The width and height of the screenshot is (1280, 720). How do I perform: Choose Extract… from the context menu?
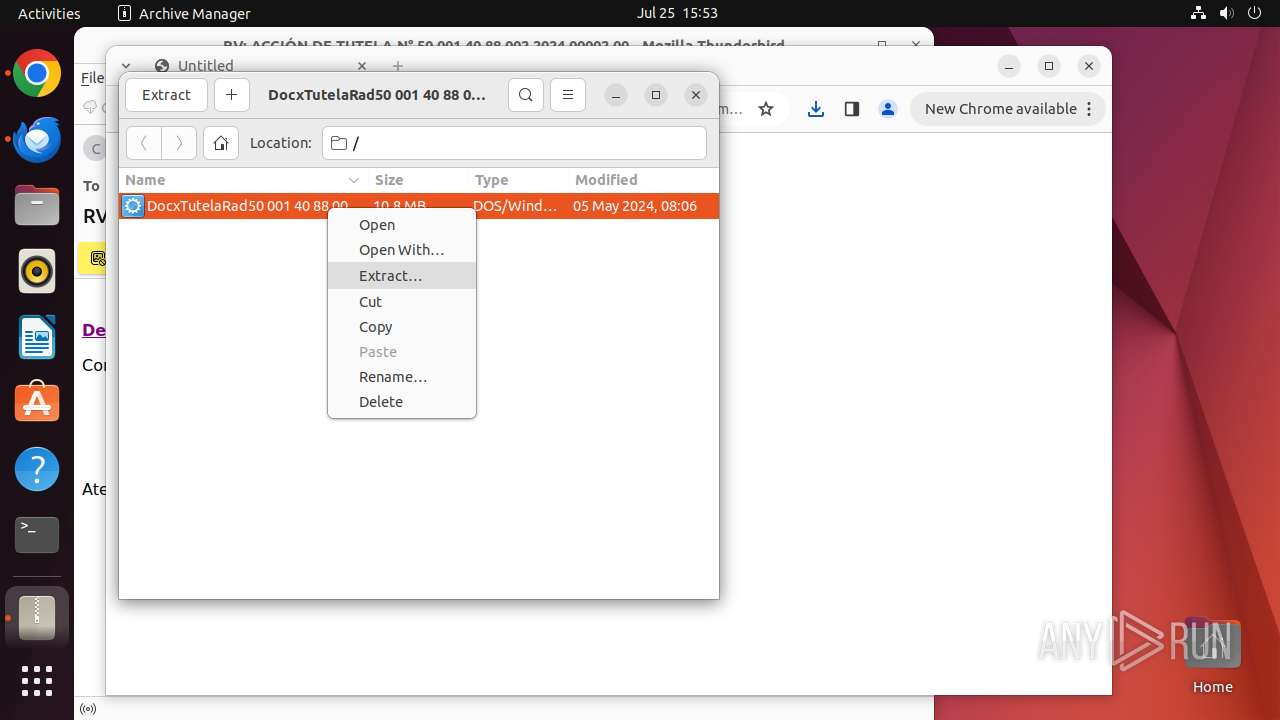(x=402, y=276)
